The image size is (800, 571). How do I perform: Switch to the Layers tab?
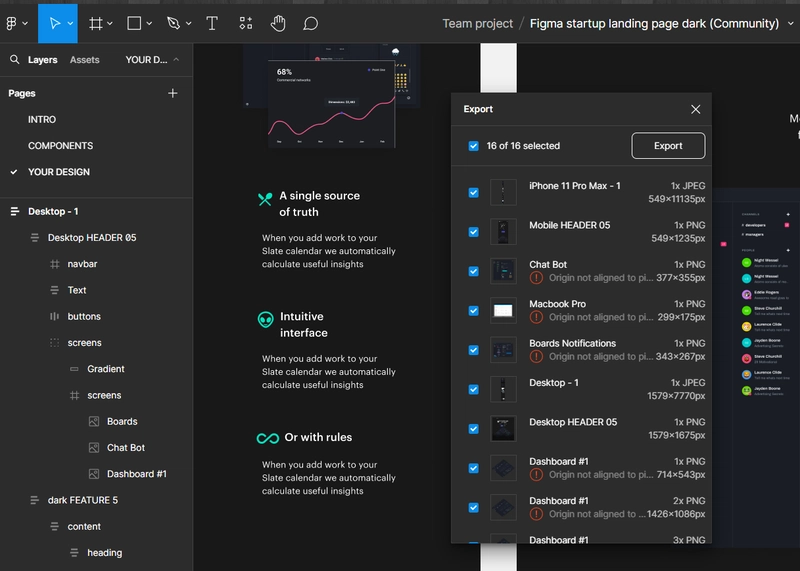point(42,60)
